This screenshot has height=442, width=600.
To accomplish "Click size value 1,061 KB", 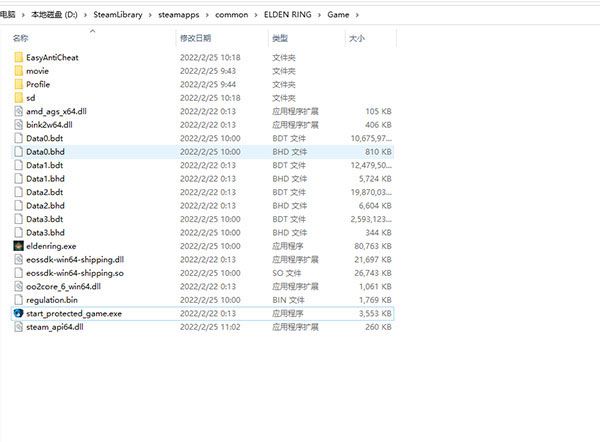I will (375, 286).
